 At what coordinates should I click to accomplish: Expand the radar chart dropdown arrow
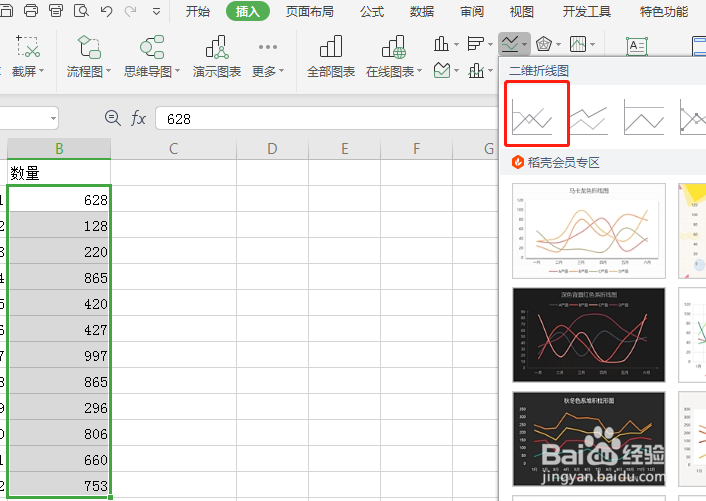click(x=558, y=44)
